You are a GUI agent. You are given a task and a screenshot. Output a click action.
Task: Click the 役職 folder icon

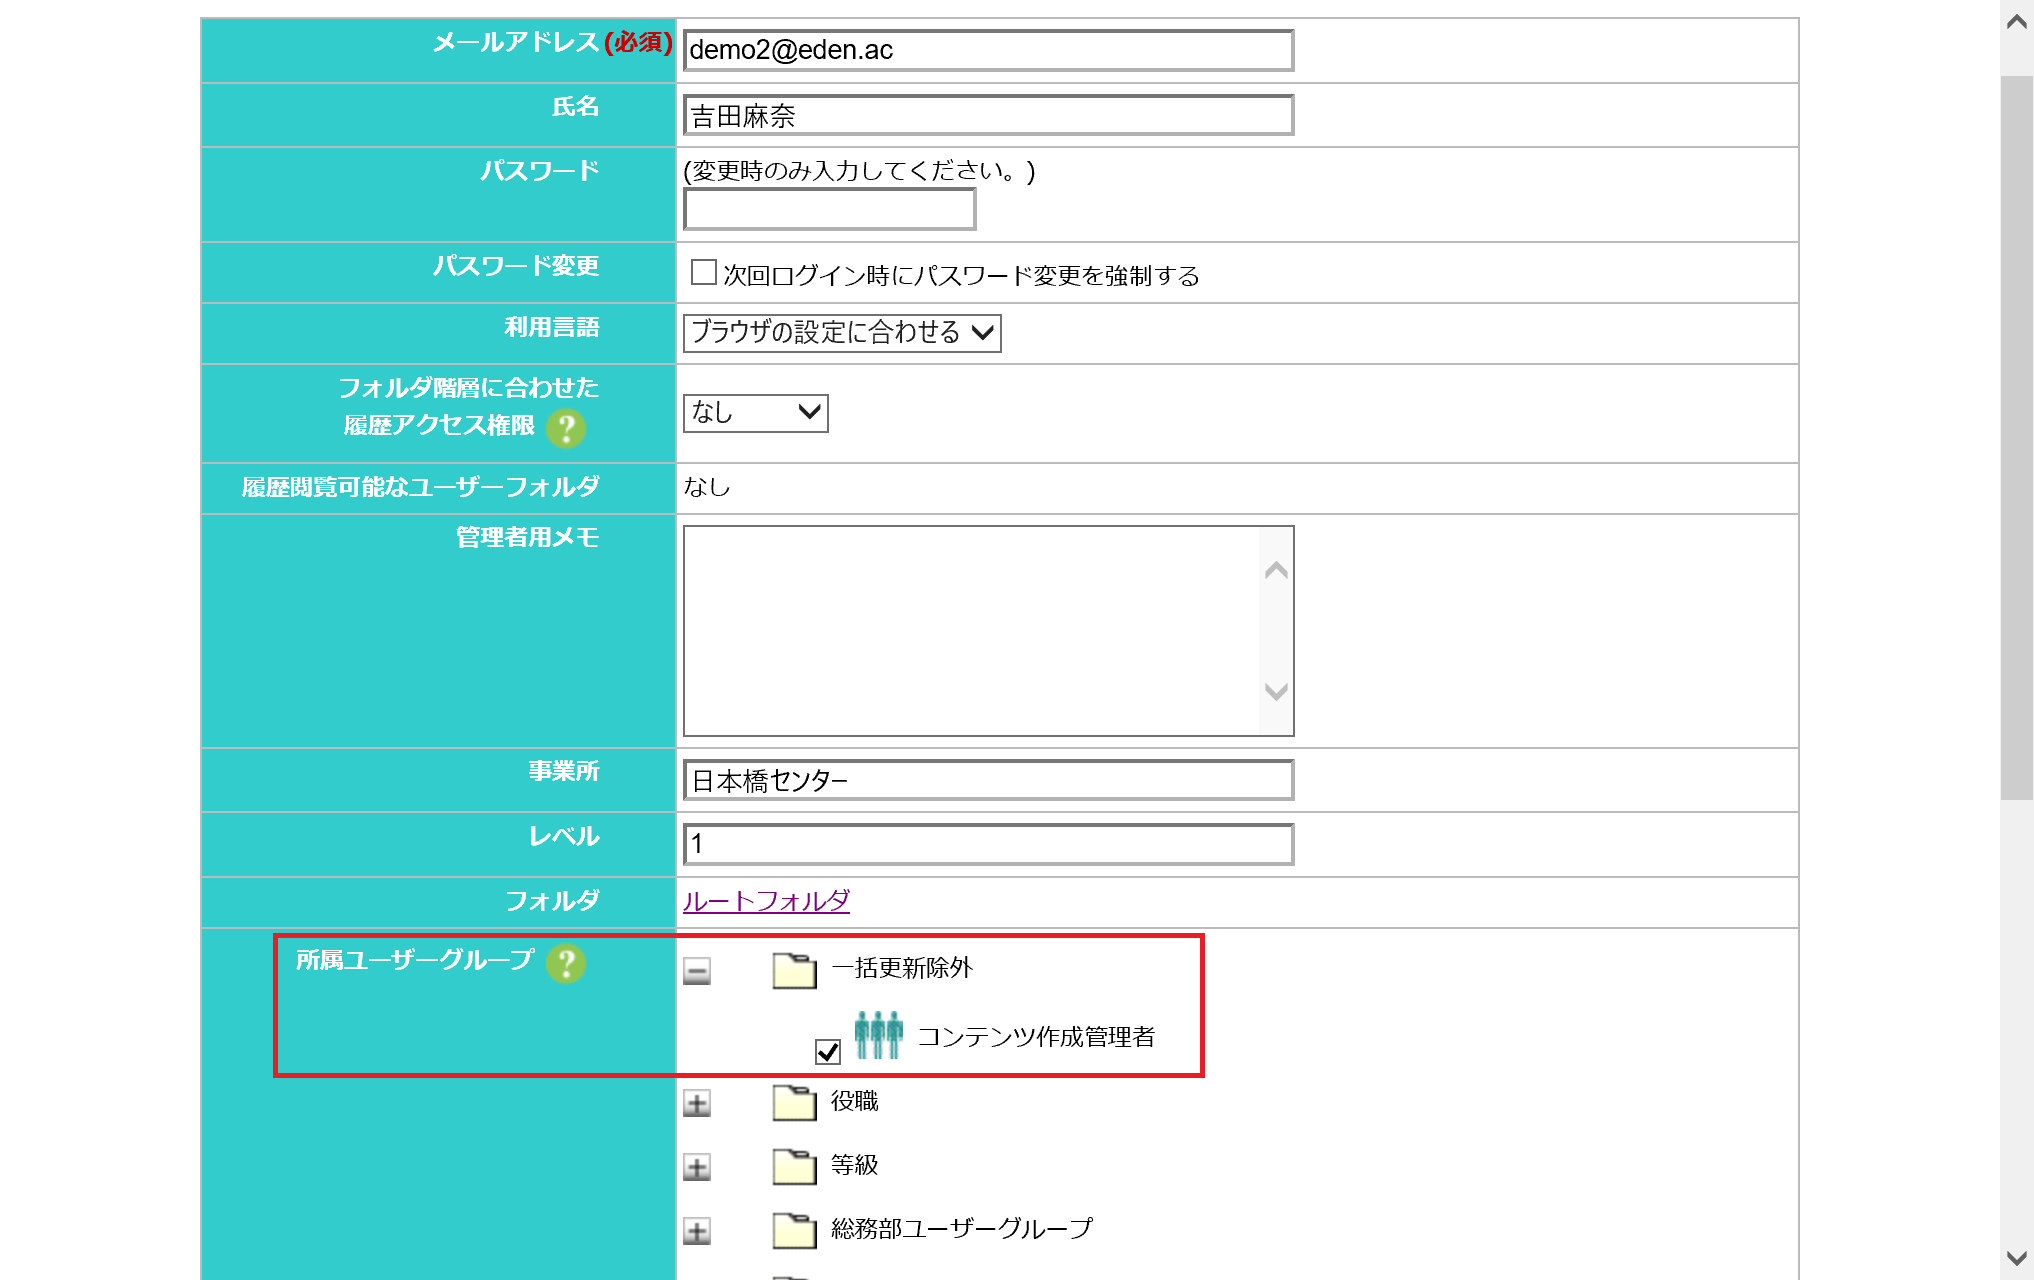pyautogui.click(x=795, y=1103)
